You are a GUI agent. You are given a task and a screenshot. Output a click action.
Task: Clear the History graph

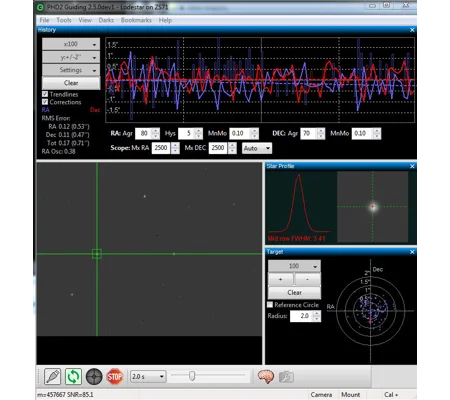pyautogui.click(x=71, y=83)
